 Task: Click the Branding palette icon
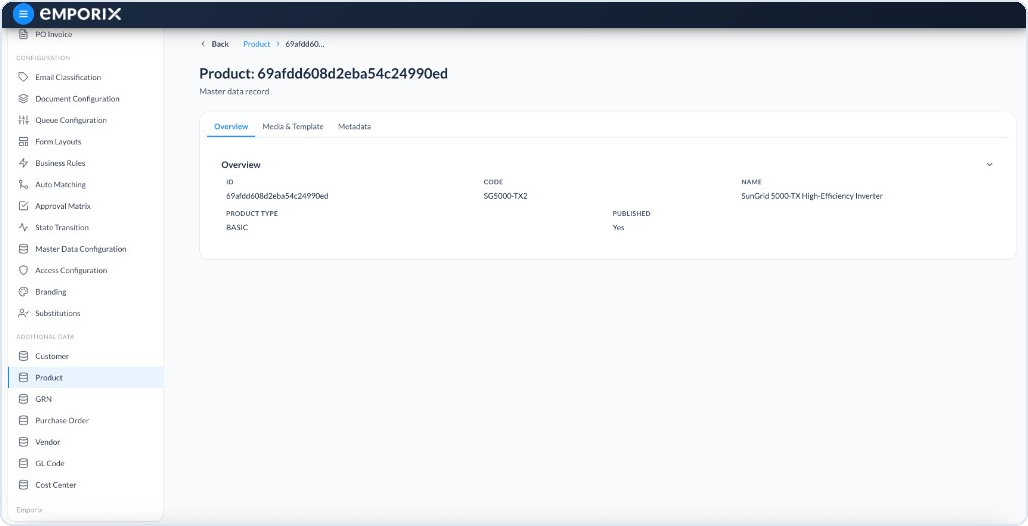(x=24, y=292)
